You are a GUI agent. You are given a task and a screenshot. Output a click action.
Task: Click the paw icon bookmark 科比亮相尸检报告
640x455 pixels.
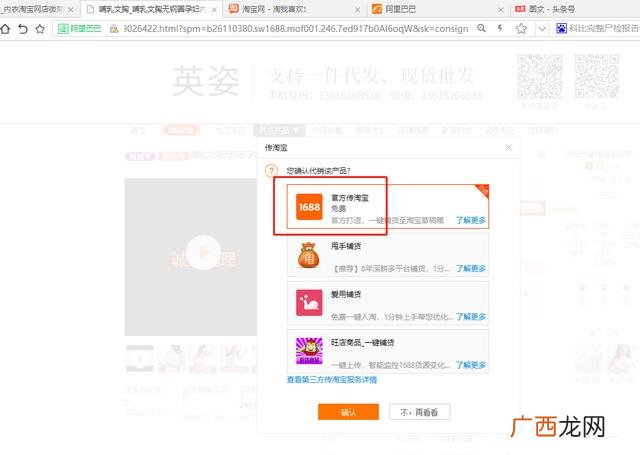pyautogui.click(x=598, y=28)
